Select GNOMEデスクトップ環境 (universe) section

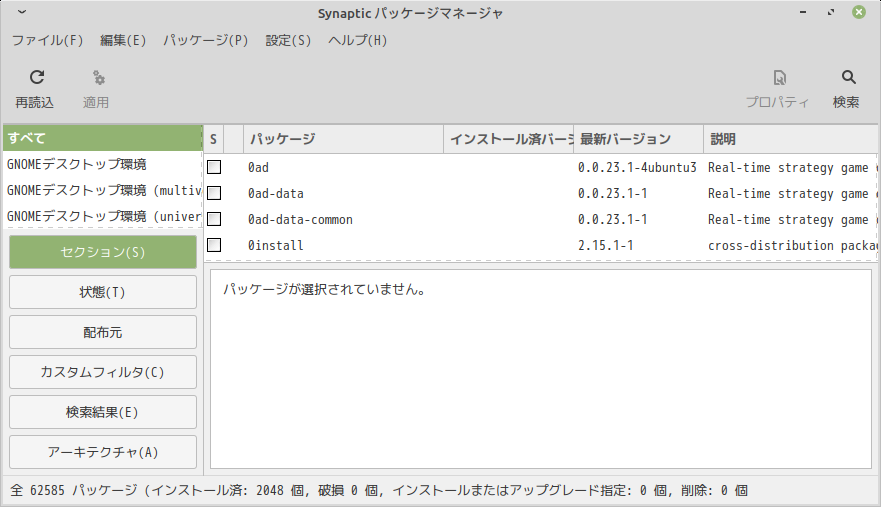click(x=102, y=216)
